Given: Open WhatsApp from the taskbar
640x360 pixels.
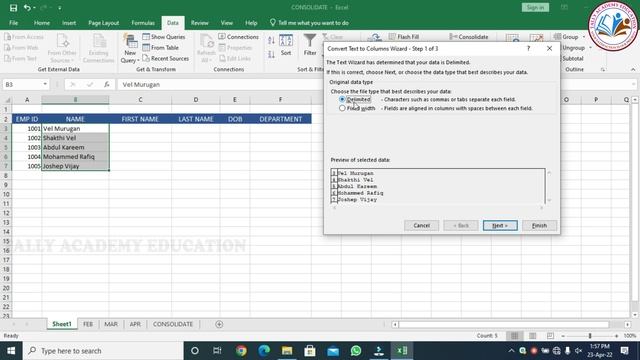Looking at the screenshot, I should [356, 351].
